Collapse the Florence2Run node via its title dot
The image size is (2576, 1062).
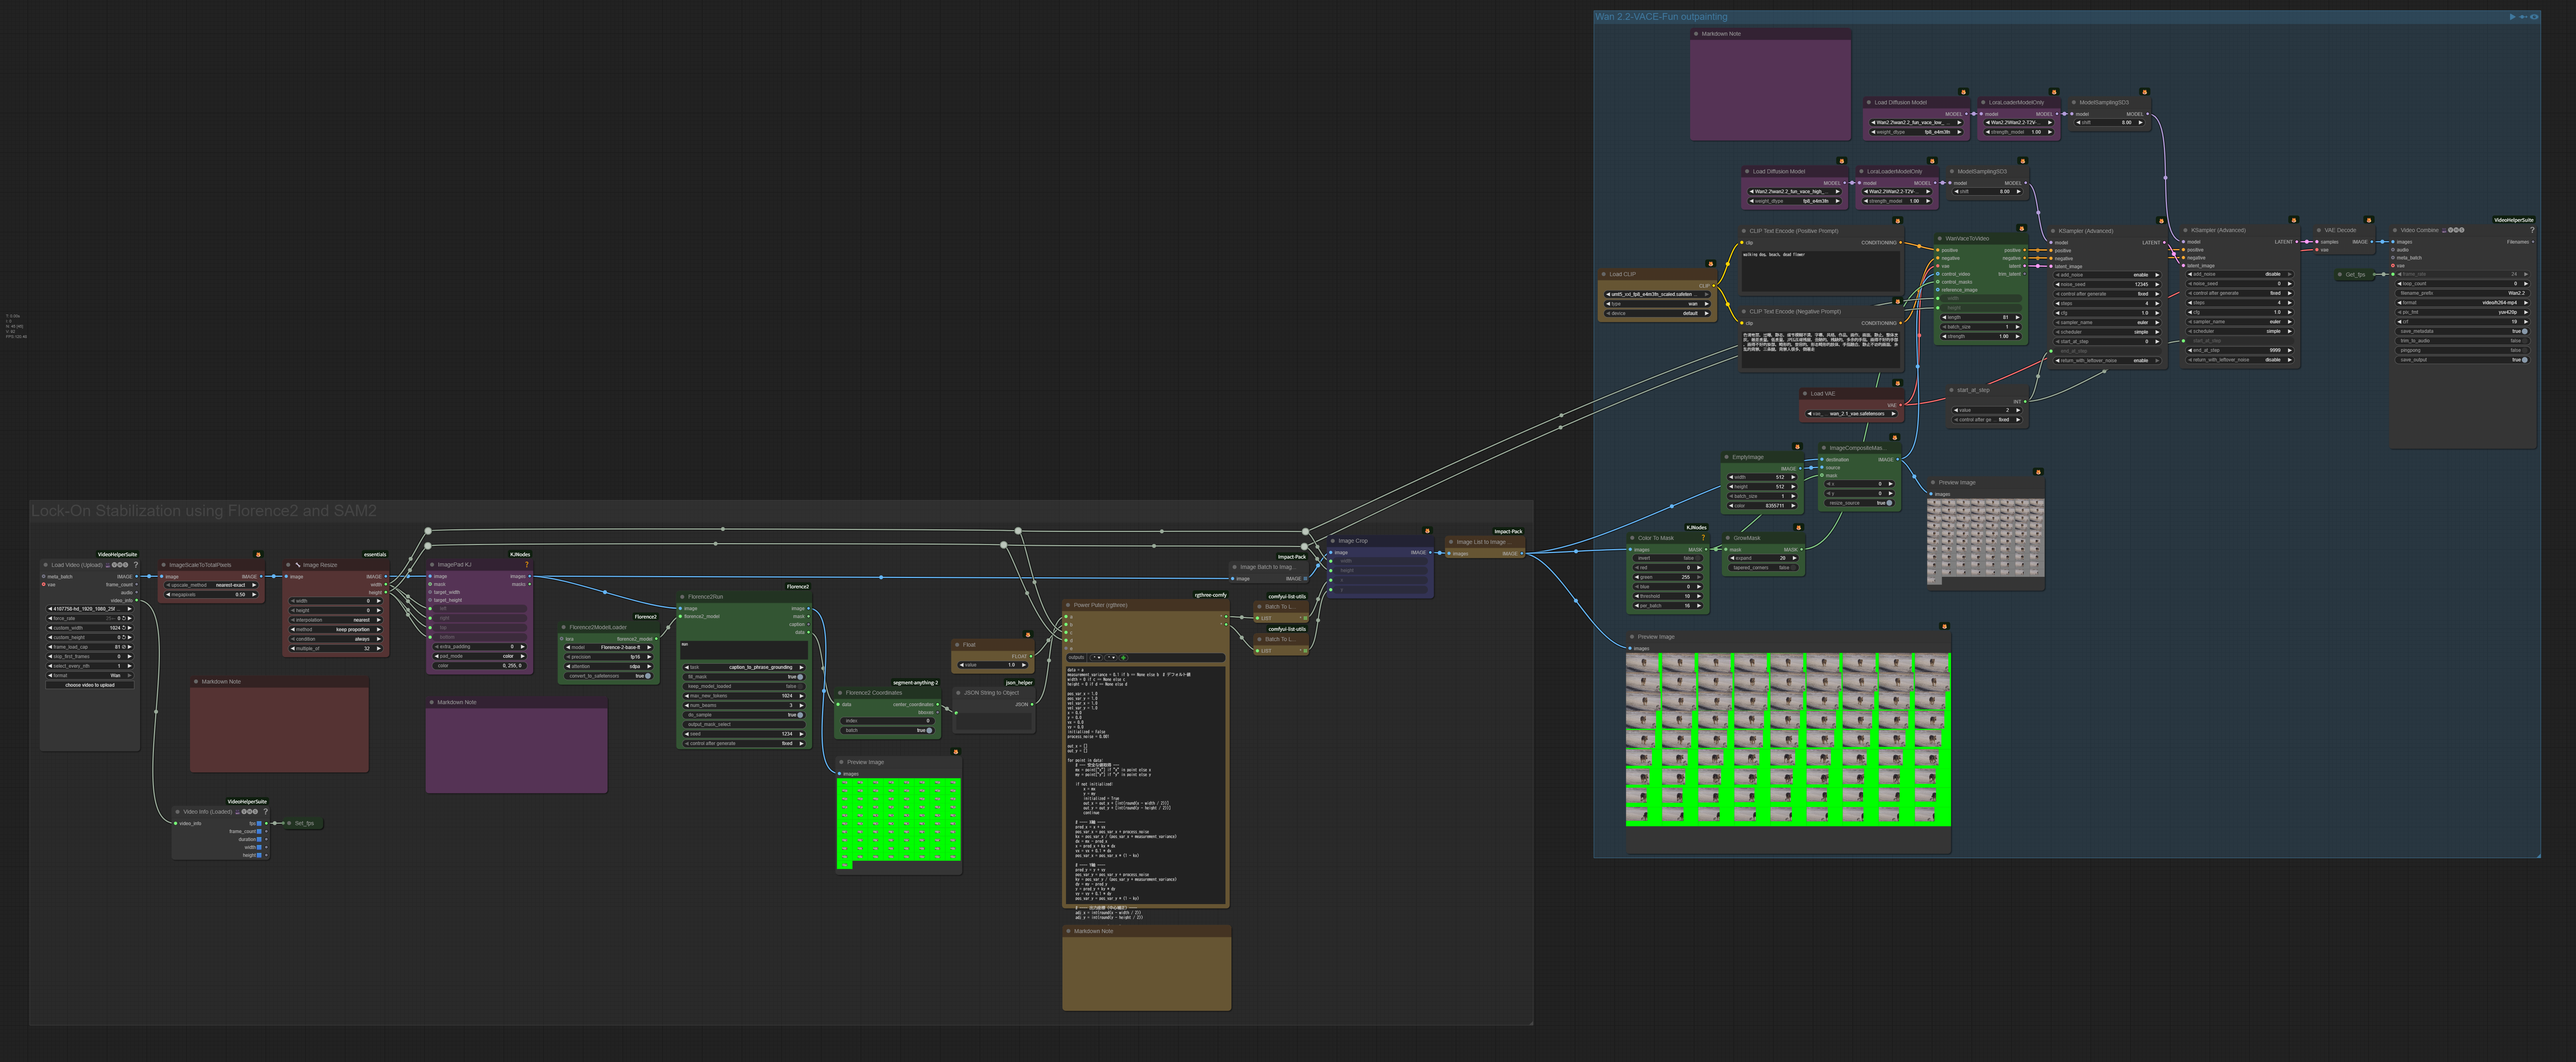pos(682,597)
